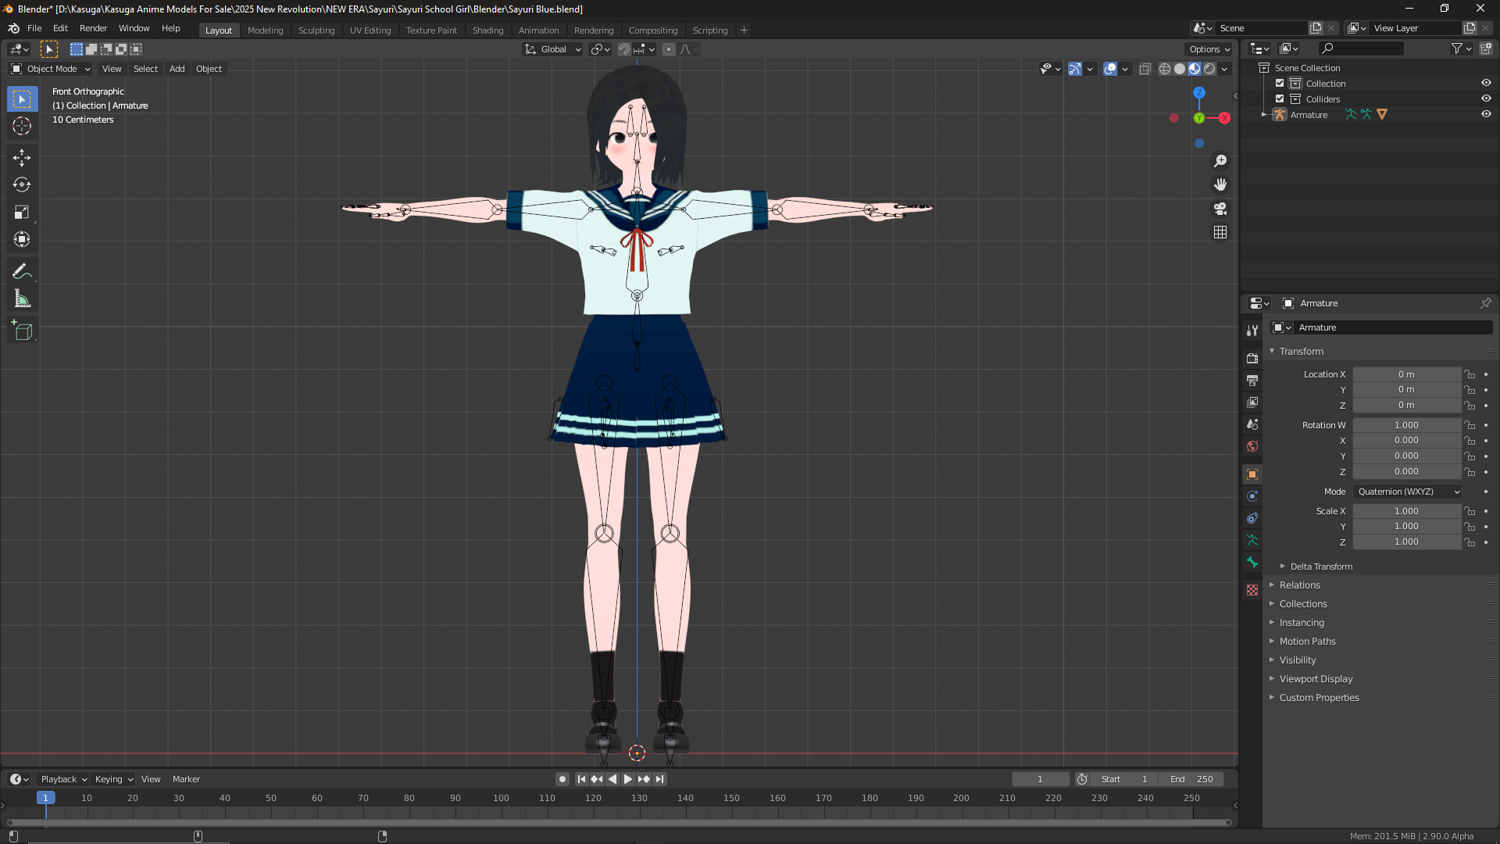This screenshot has height=844, width=1500.
Task: Open the Object Constraints properties tab
Action: [x=1252, y=518]
